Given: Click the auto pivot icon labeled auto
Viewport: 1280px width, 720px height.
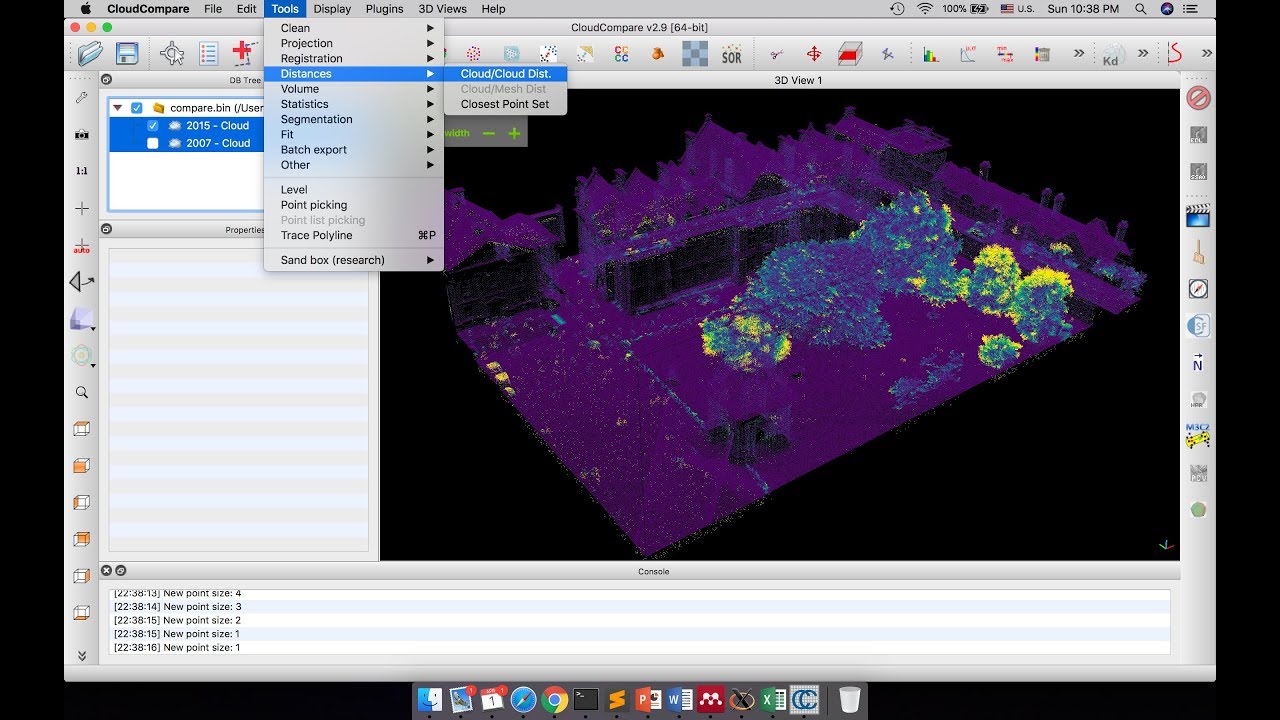Looking at the screenshot, I should [82, 246].
